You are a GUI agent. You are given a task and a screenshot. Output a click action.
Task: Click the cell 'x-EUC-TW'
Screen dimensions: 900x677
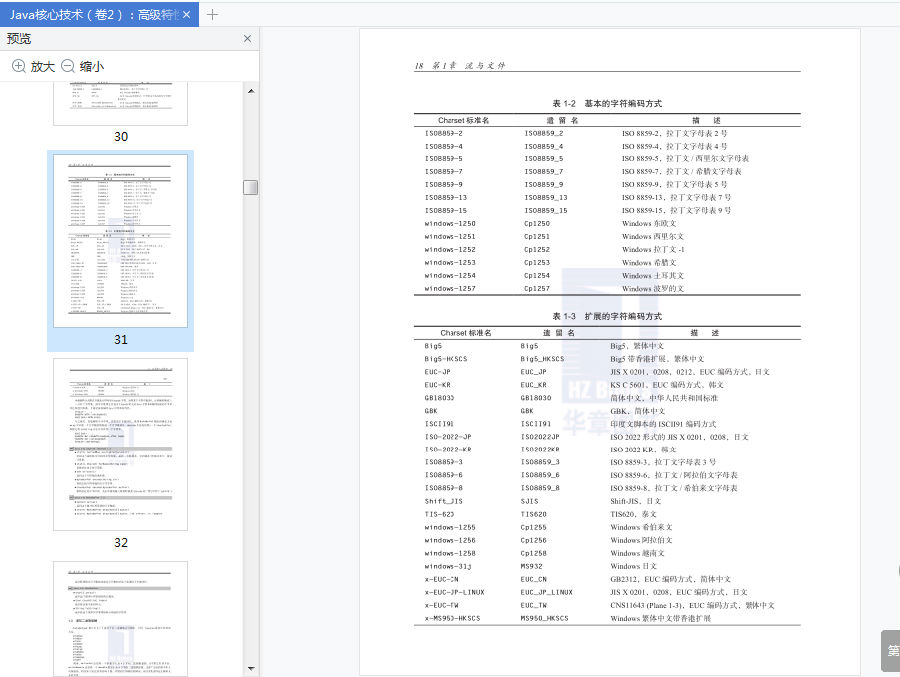point(441,605)
